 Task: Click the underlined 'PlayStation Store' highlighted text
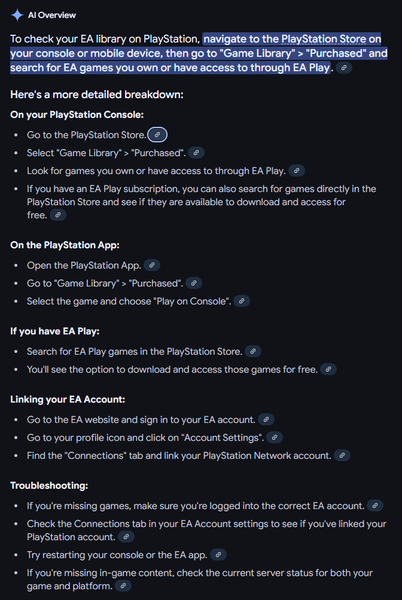[324, 39]
